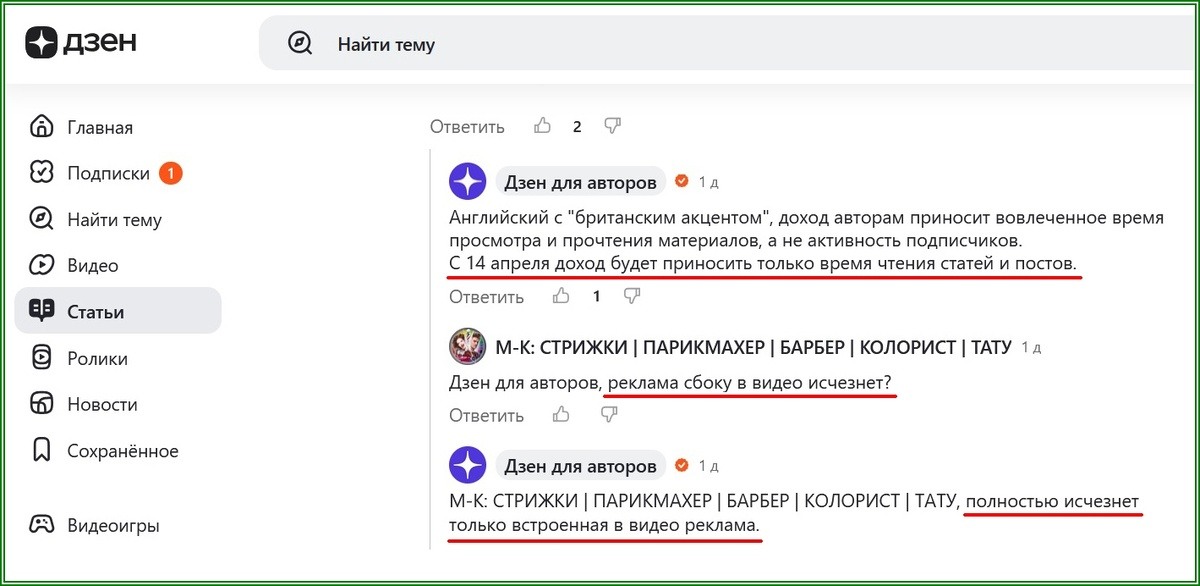
Task: Like the comment about 14 апреля income
Action: point(562,296)
